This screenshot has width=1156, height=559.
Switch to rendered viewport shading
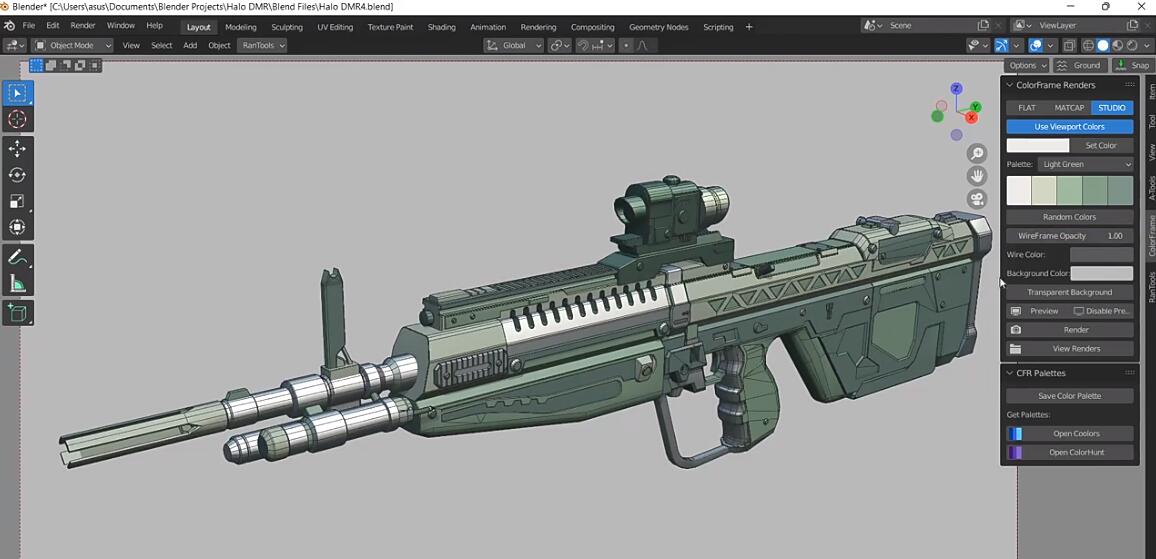[1132, 45]
